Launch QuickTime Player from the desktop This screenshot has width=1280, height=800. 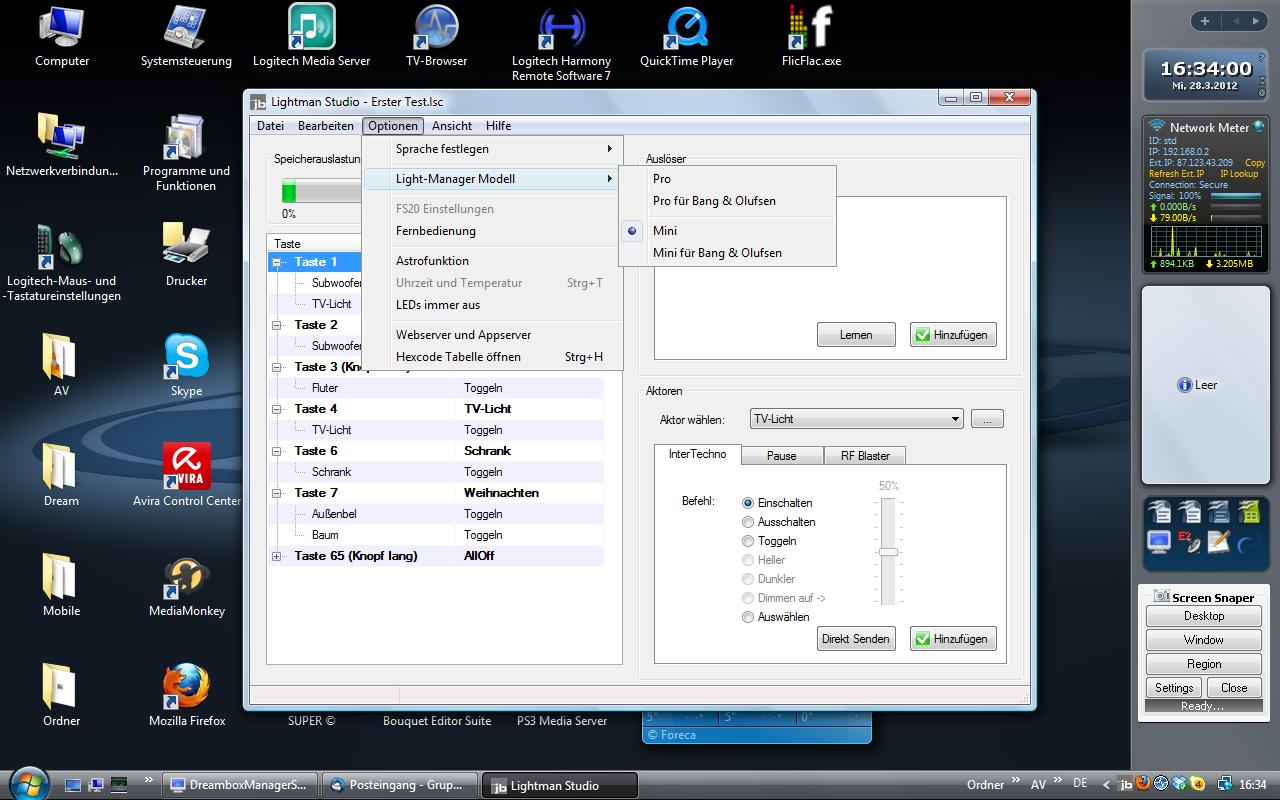pyautogui.click(x=686, y=28)
